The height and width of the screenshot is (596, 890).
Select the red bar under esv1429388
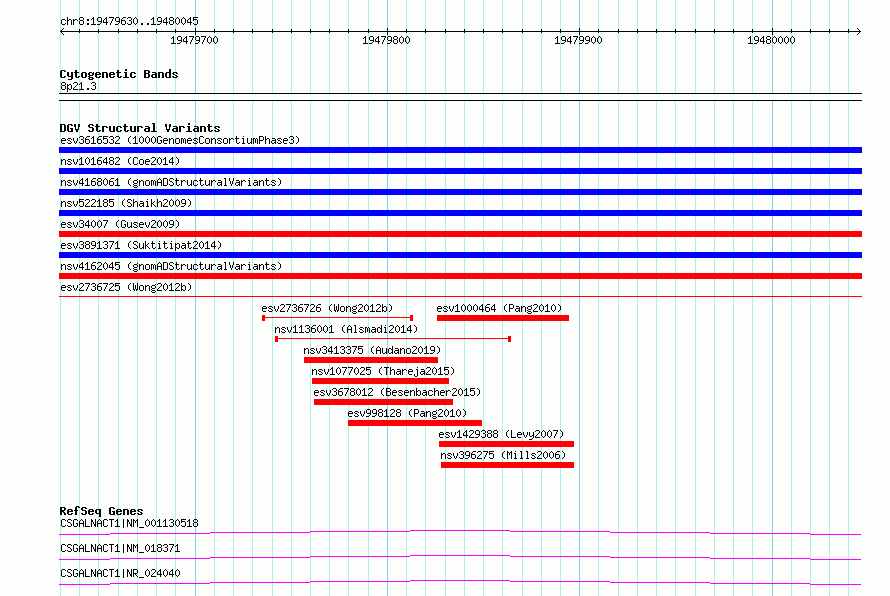506,444
